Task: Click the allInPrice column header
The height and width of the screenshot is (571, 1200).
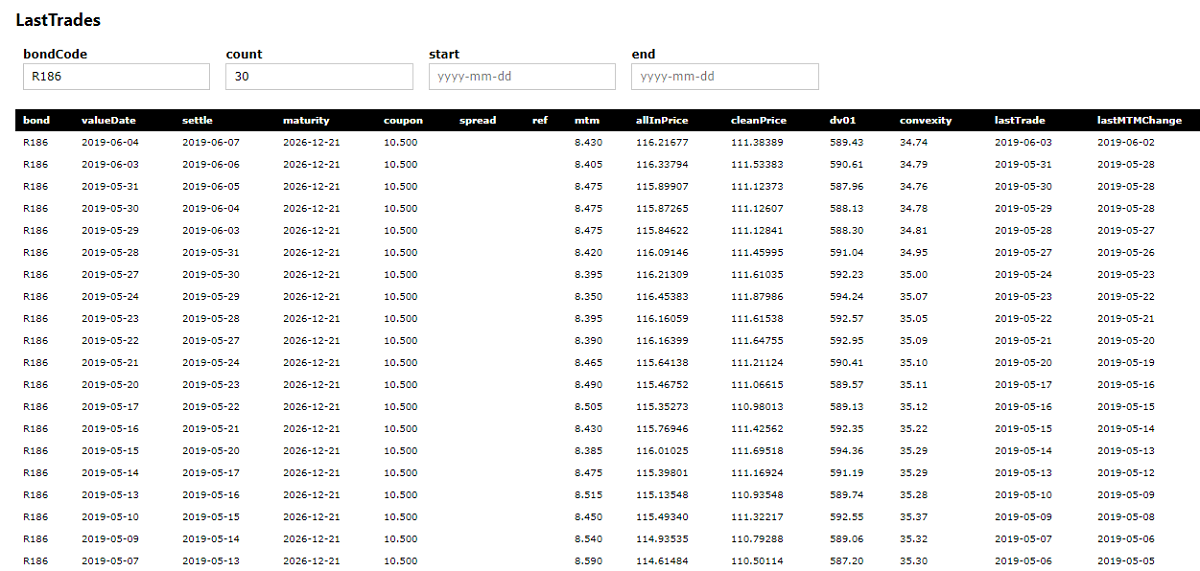Action: pyautogui.click(x=662, y=120)
